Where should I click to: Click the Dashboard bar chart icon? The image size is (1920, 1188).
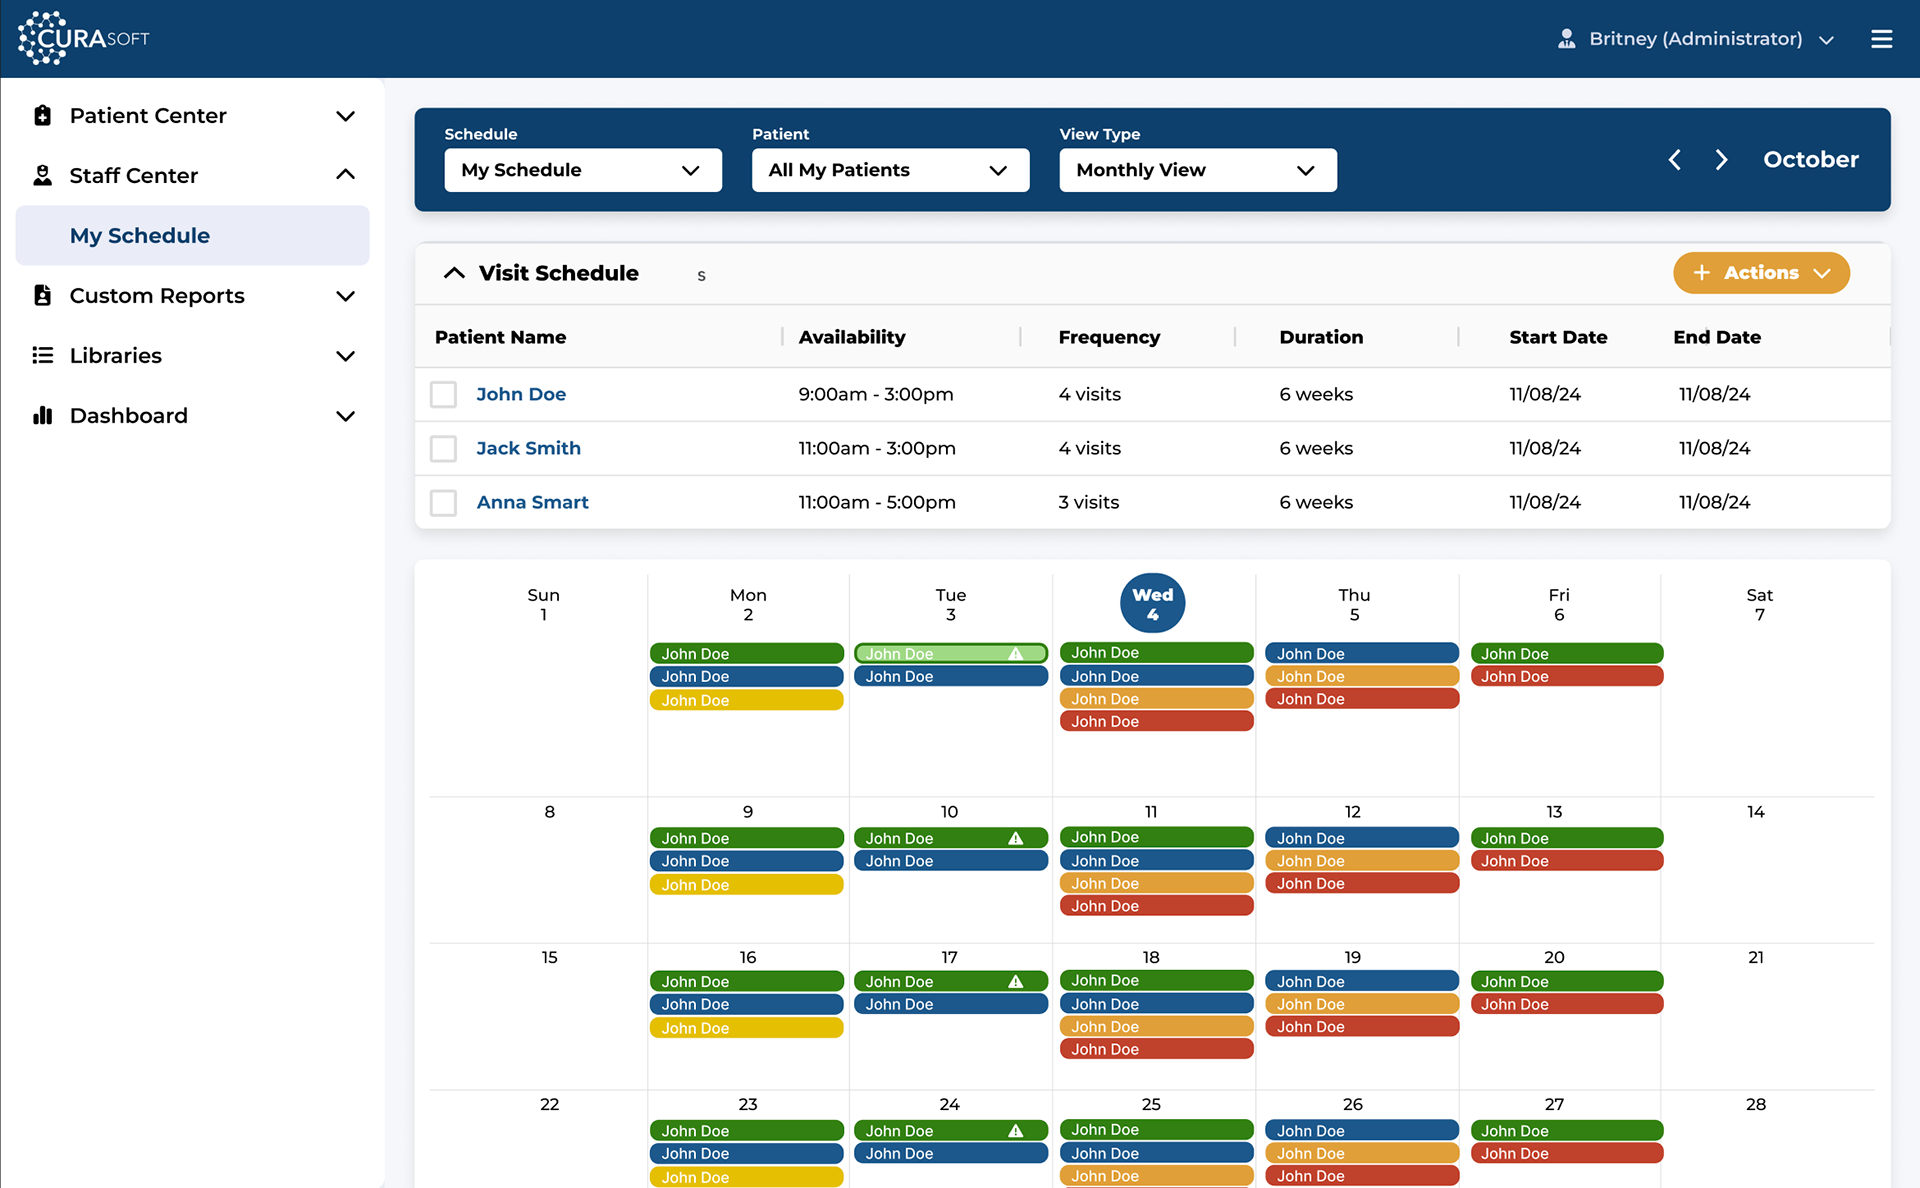[42, 416]
